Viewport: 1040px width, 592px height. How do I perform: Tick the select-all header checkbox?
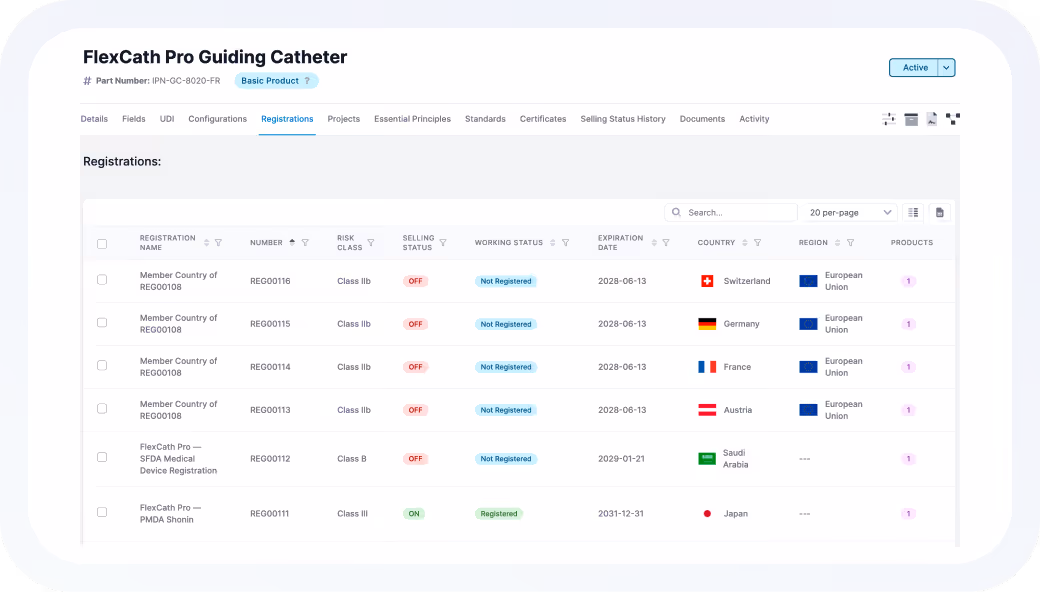point(102,244)
